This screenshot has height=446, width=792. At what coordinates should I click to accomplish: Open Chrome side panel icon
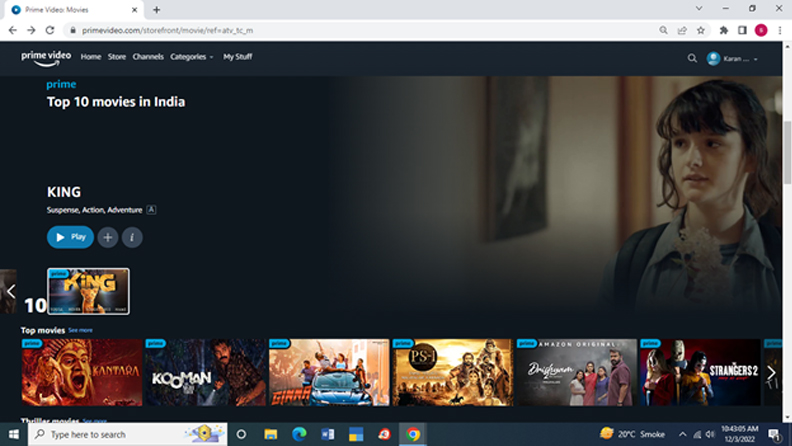coord(742,30)
